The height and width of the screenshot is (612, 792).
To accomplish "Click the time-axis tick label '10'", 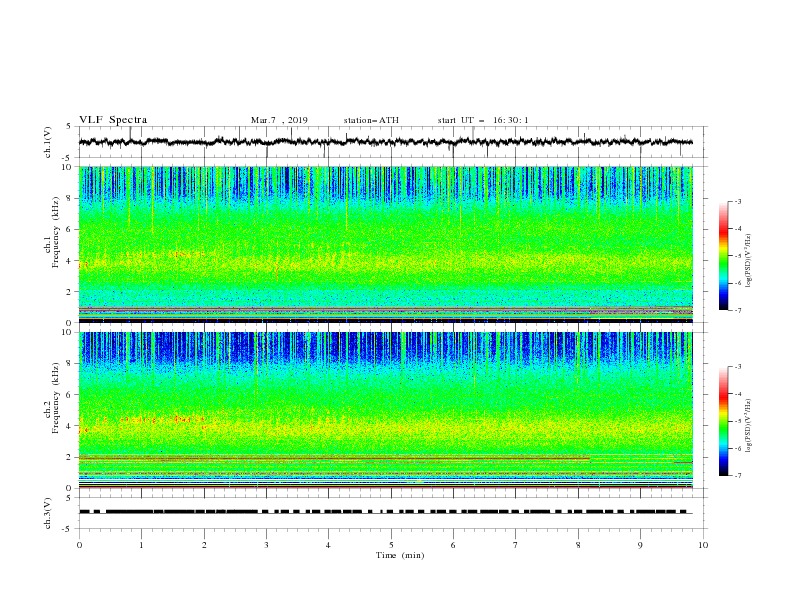I will (x=703, y=545).
